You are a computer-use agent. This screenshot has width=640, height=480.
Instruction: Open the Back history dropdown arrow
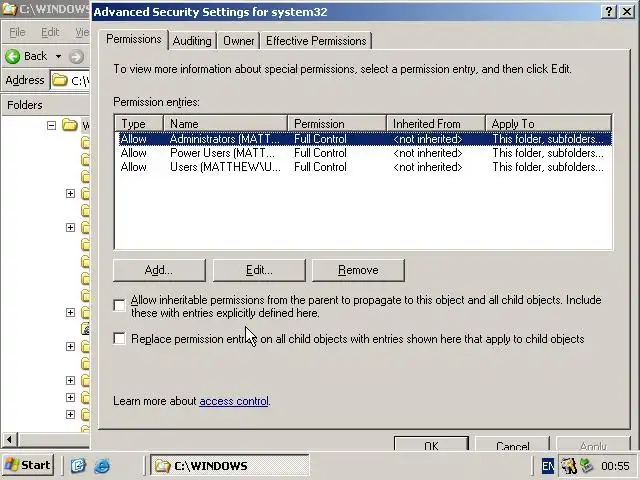click(x=58, y=56)
